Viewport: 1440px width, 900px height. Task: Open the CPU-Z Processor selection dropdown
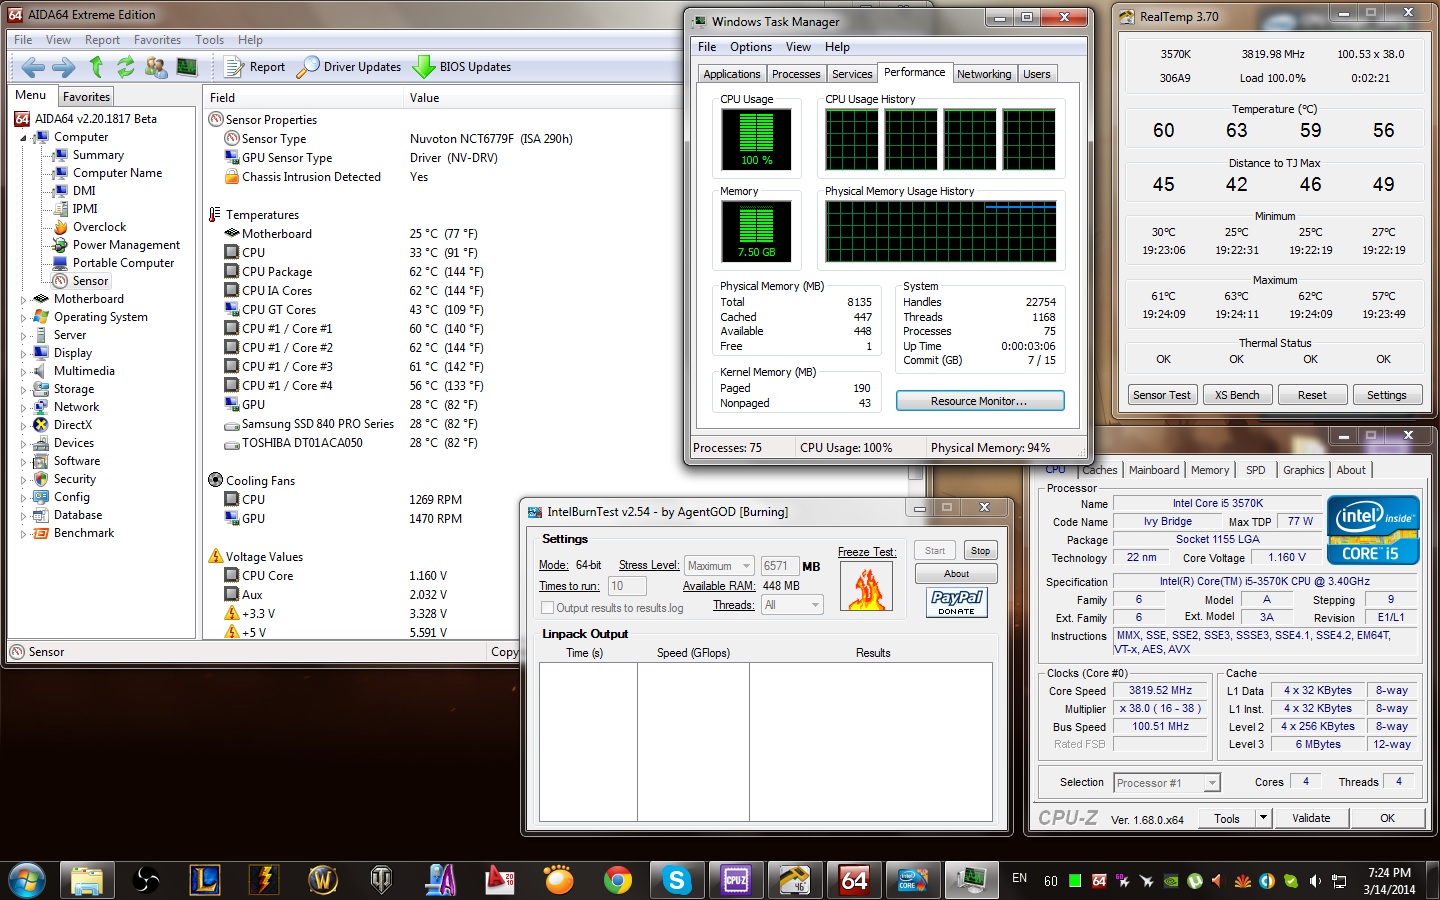click(1167, 783)
